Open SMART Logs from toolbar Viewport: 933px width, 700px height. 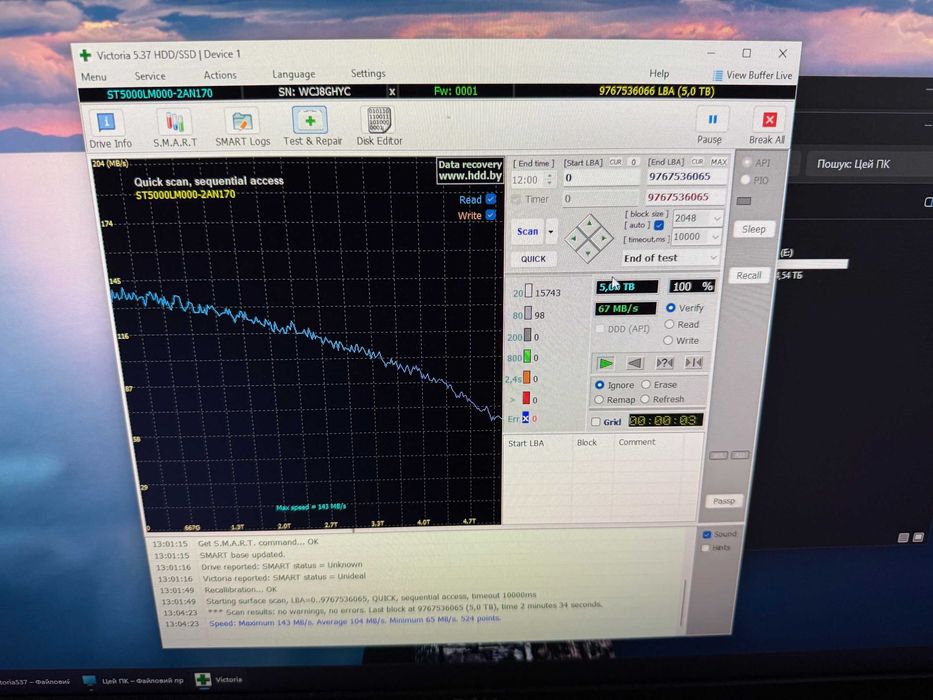tap(242, 127)
